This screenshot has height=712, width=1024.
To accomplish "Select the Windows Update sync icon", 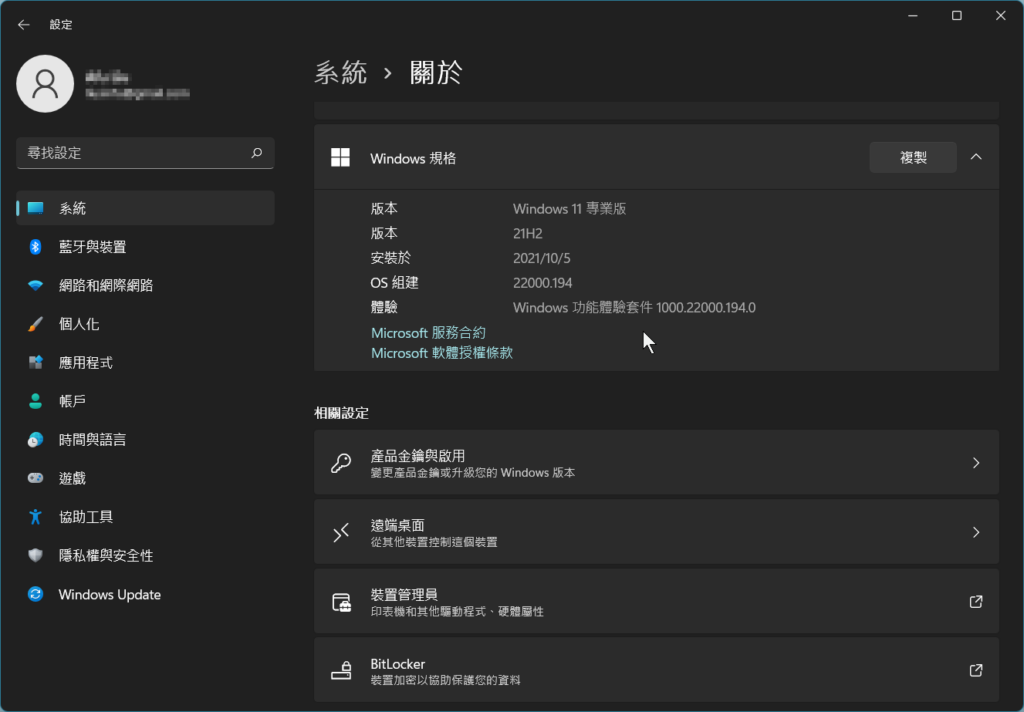I will tap(35, 594).
